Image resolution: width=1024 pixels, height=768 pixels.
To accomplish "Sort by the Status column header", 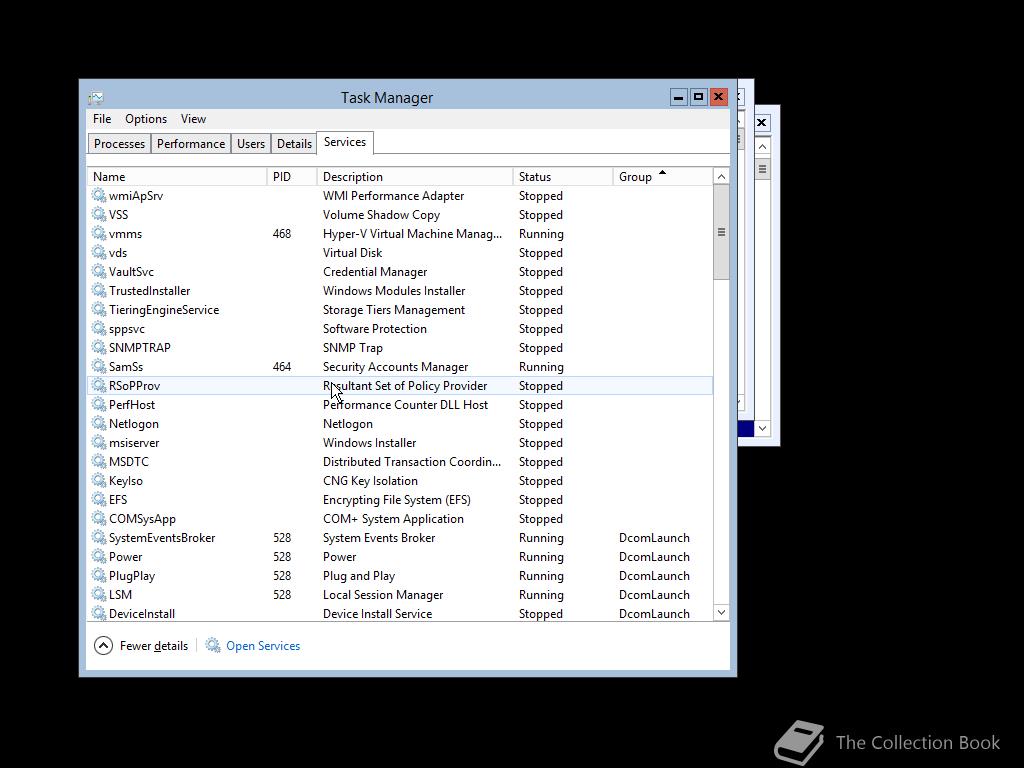I will 562,177.
